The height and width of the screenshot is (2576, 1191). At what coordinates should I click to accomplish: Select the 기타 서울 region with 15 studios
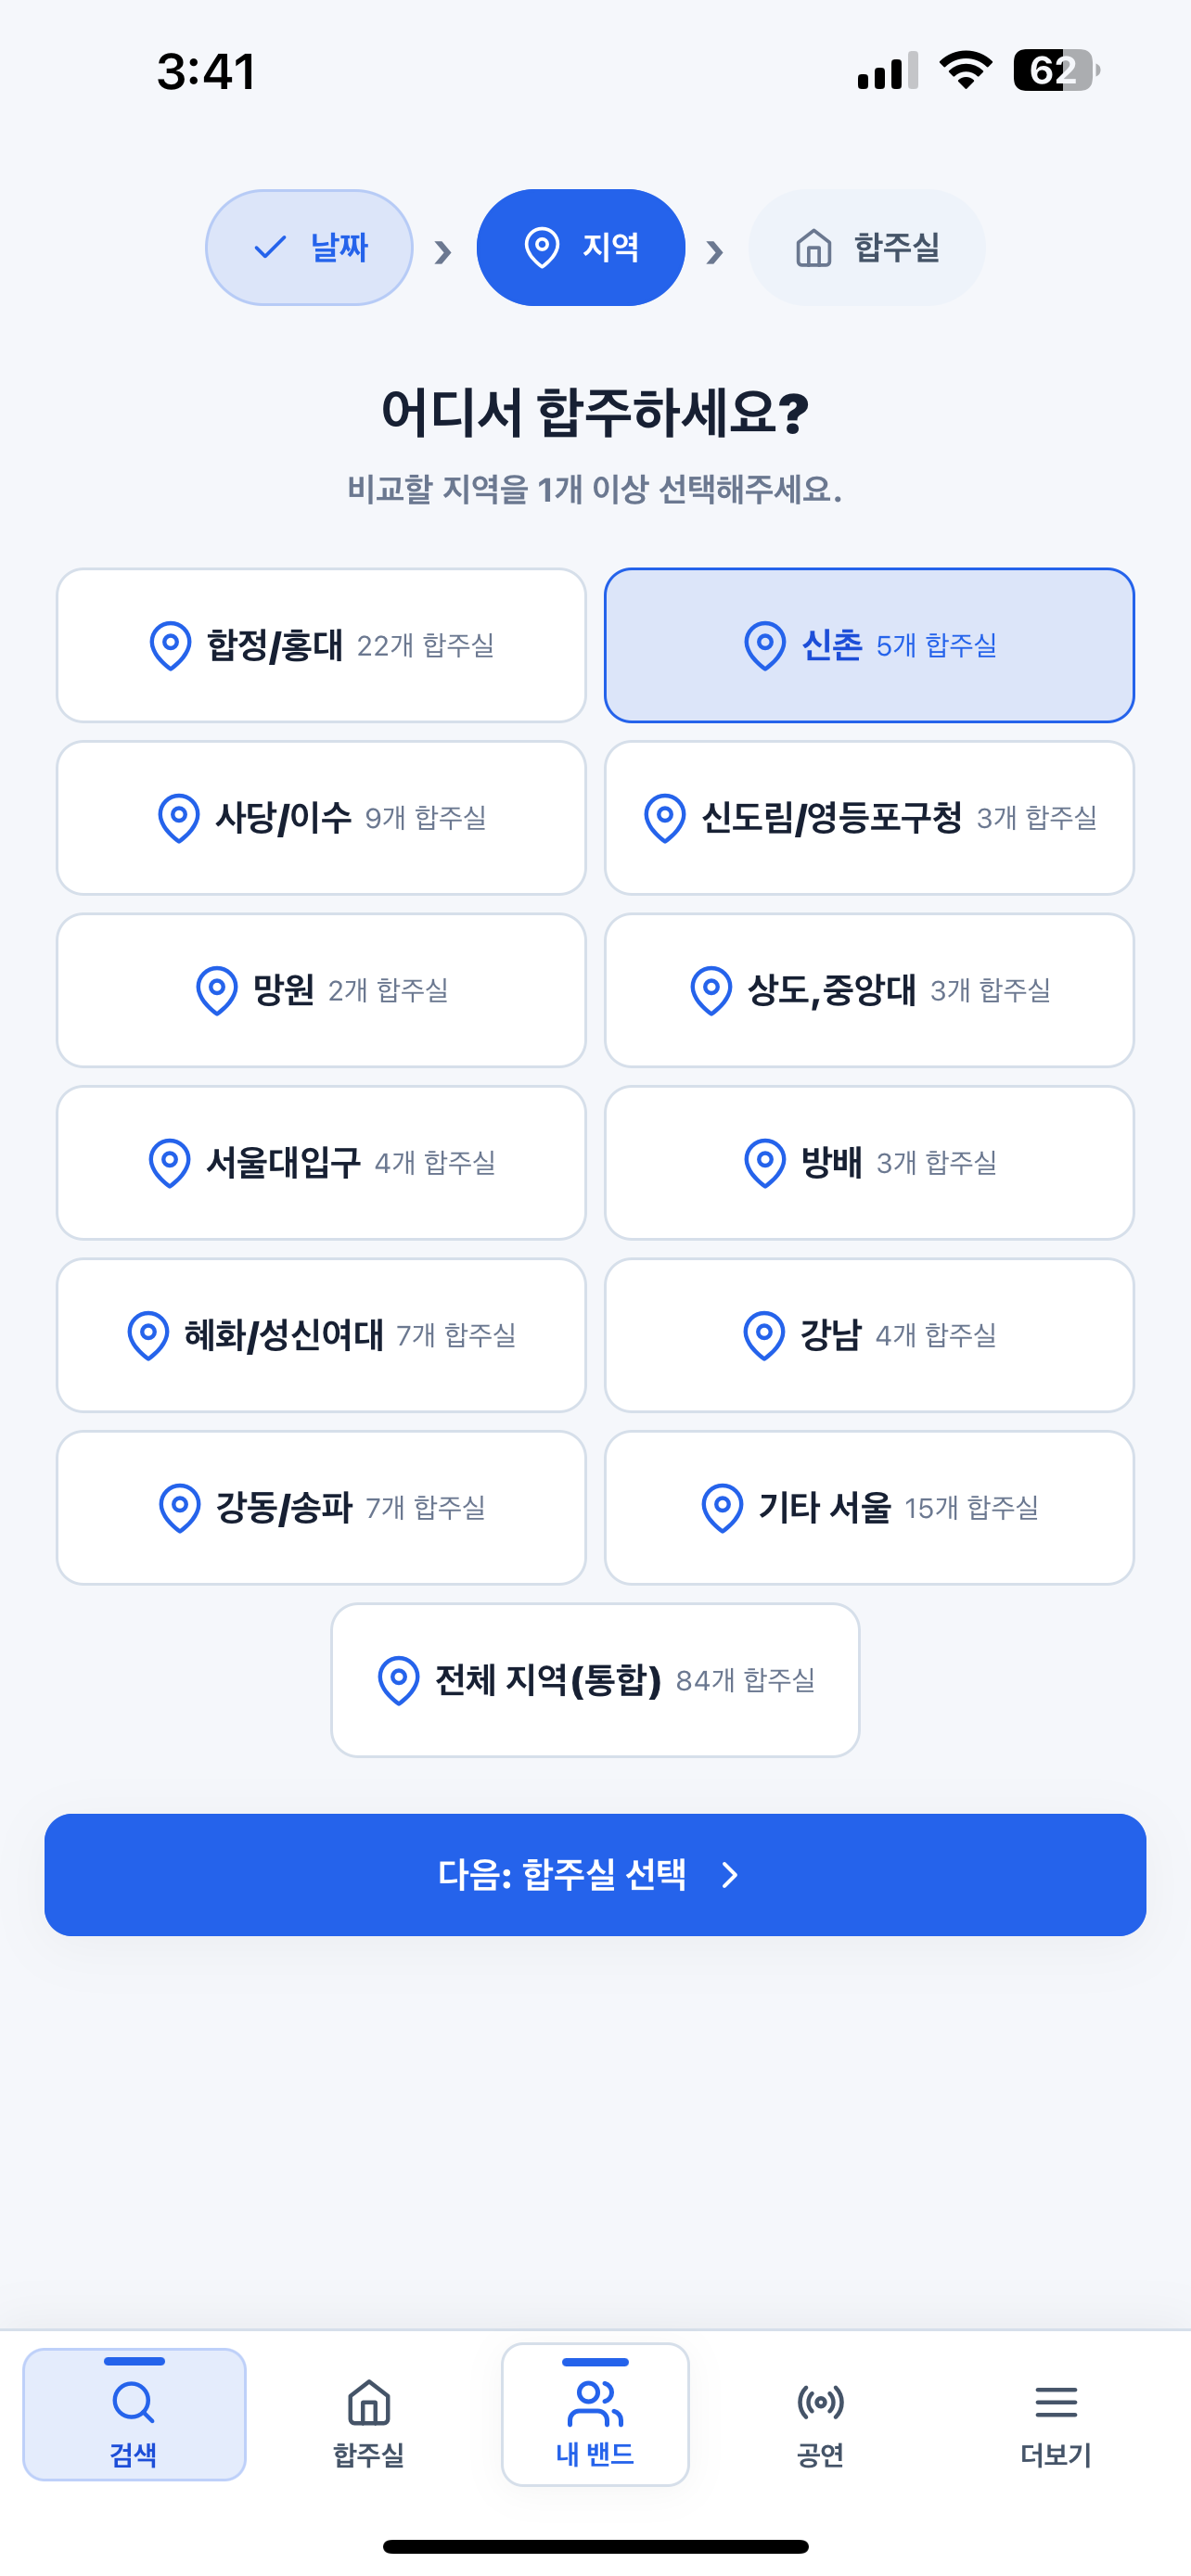click(x=869, y=1507)
